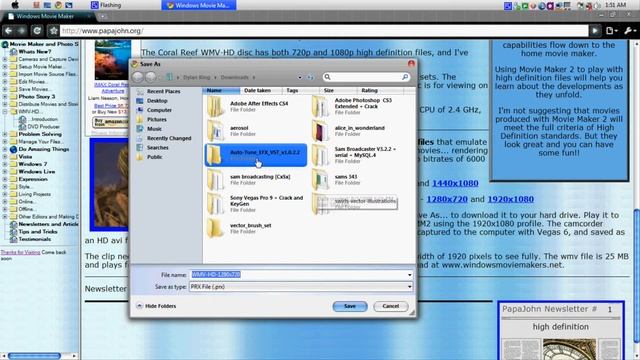Select the sam broadcasting [CxSx] folder
The height and width of the screenshot is (360, 640).
point(256,180)
